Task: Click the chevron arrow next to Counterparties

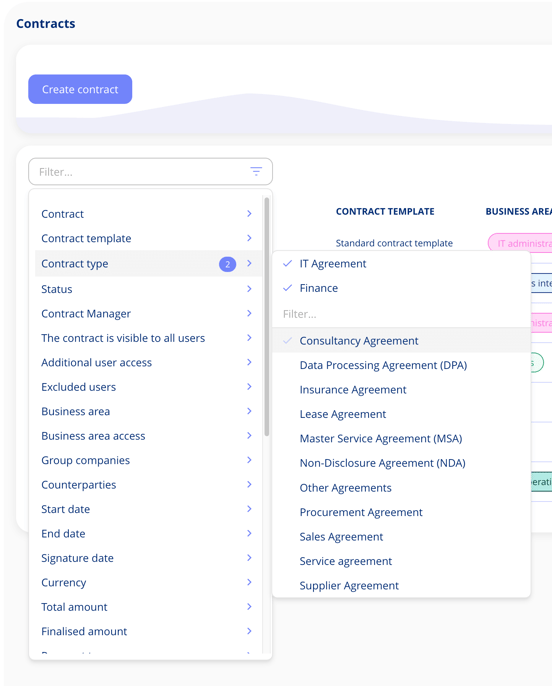Action: click(x=249, y=484)
